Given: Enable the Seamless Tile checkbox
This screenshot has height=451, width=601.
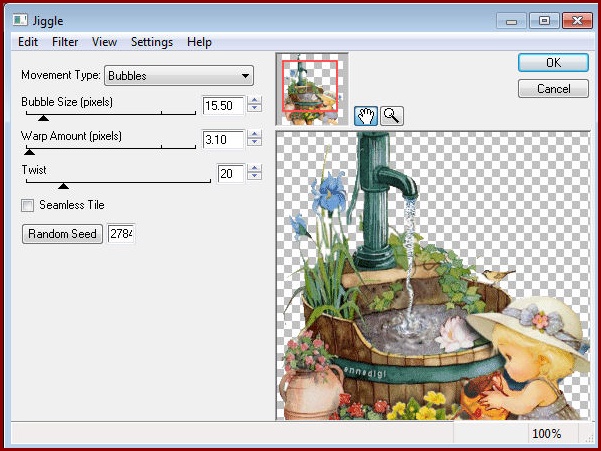Looking at the screenshot, I should tap(27, 205).
